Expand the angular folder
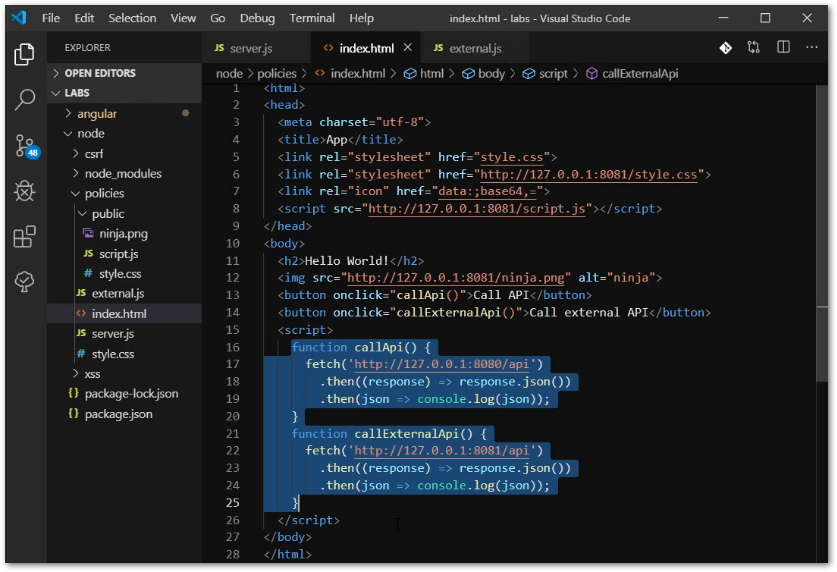Viewport: 837px width, 572px height. (x=124, y=114)
